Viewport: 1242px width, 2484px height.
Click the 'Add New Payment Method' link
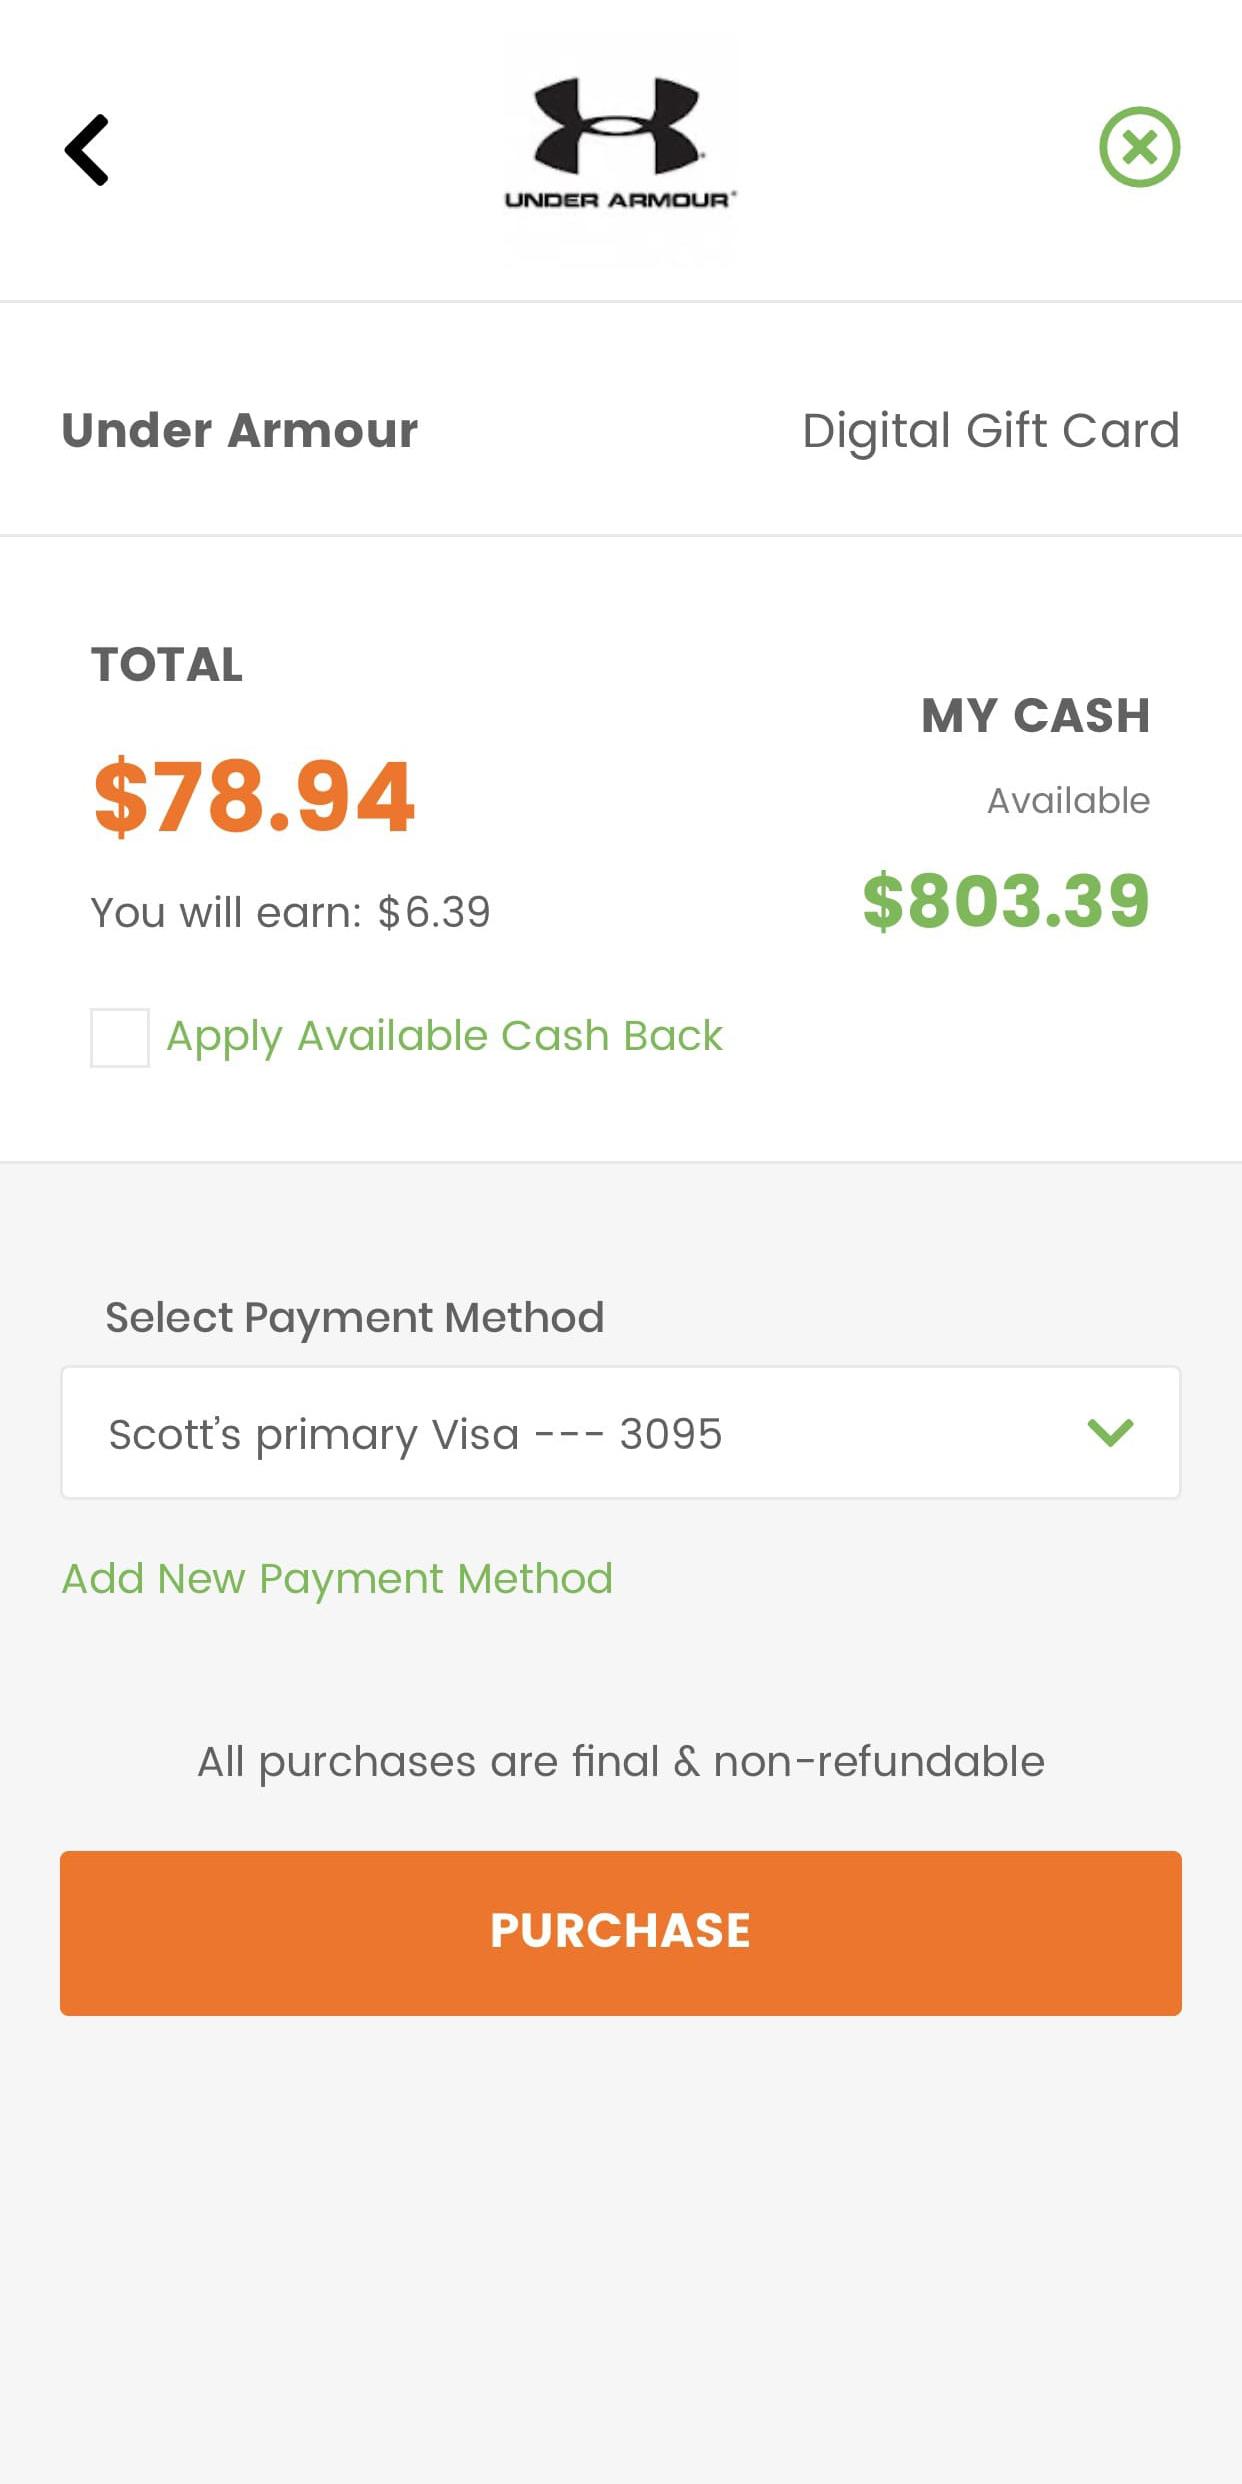[337, 1579]
